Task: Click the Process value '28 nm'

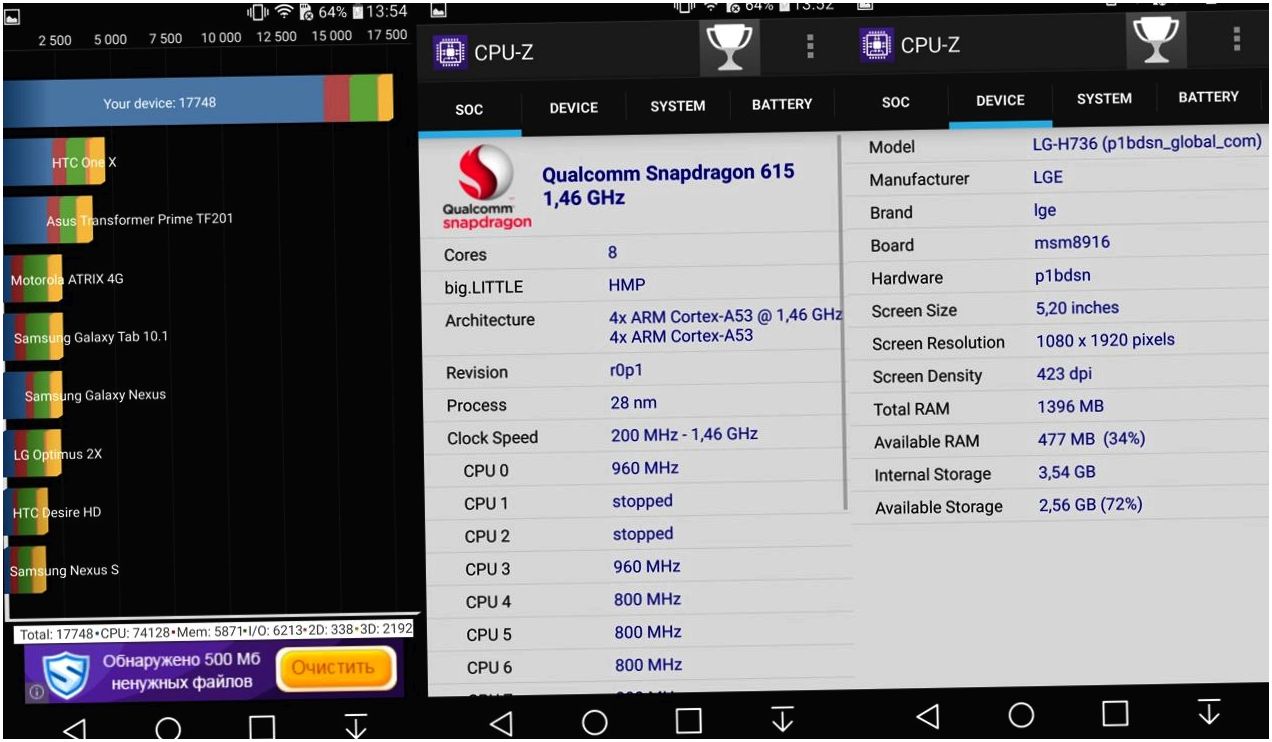Action: pyautogui.click(x=634, y=402)
